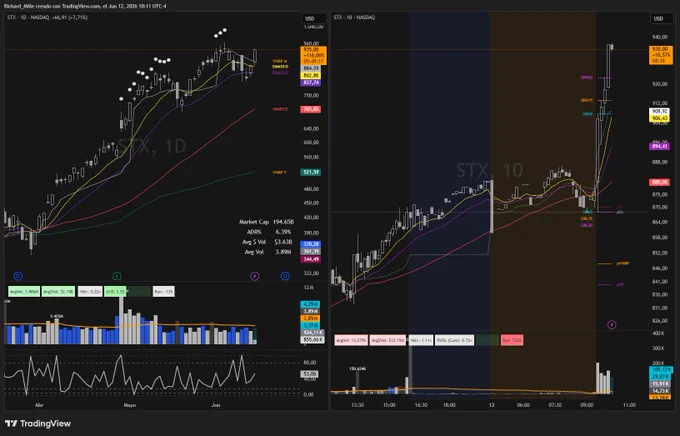
Task: Click the Vol+ 1.11x box on the 10-minute chart
Action: (421, 340)
